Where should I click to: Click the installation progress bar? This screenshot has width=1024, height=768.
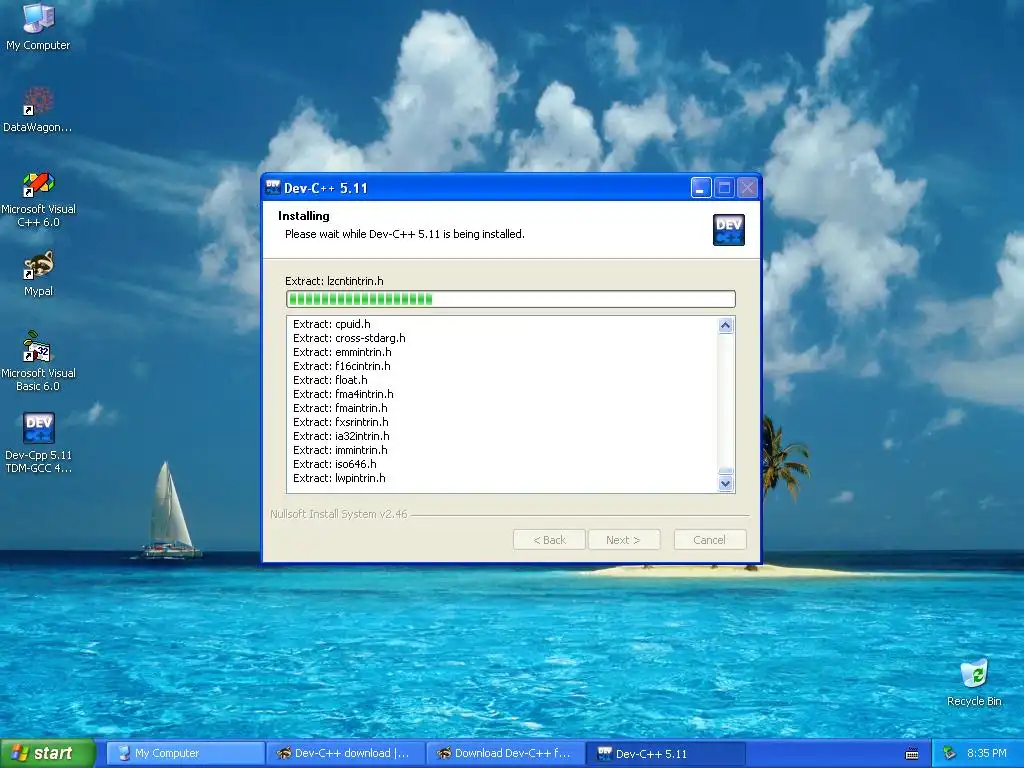pos(511,299)
